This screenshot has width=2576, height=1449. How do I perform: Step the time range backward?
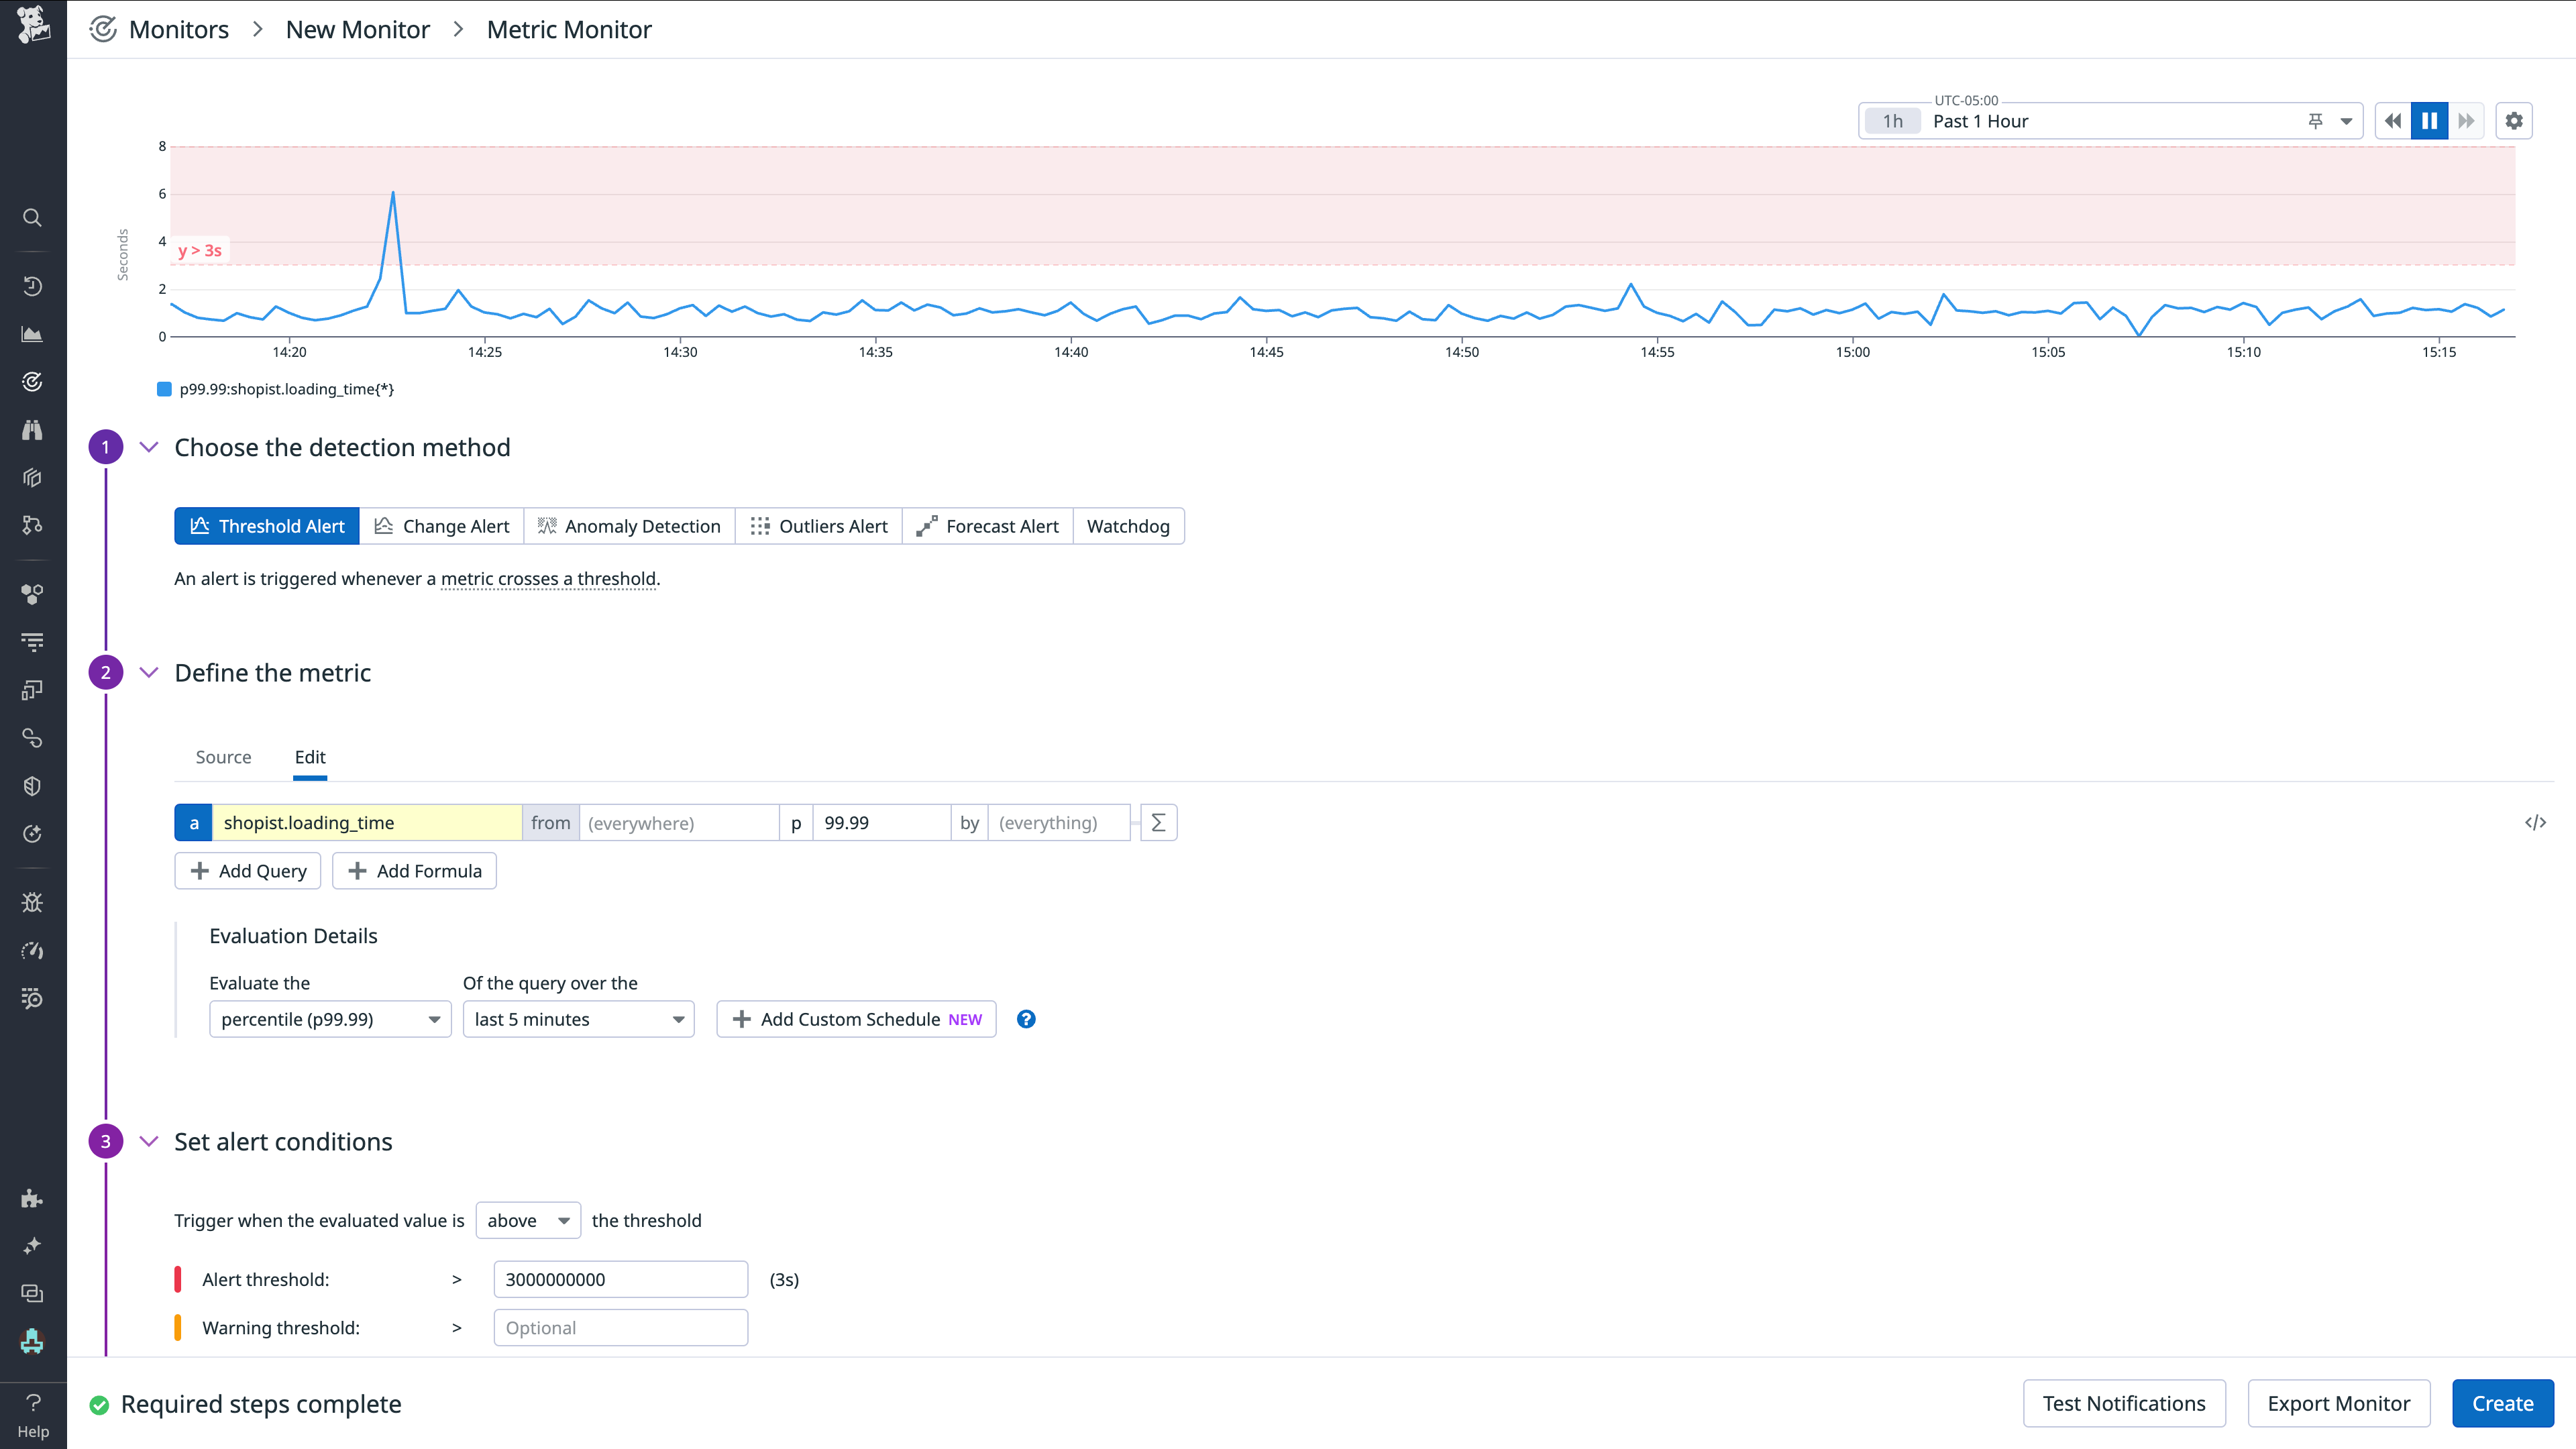click(x=2392, y=121)
